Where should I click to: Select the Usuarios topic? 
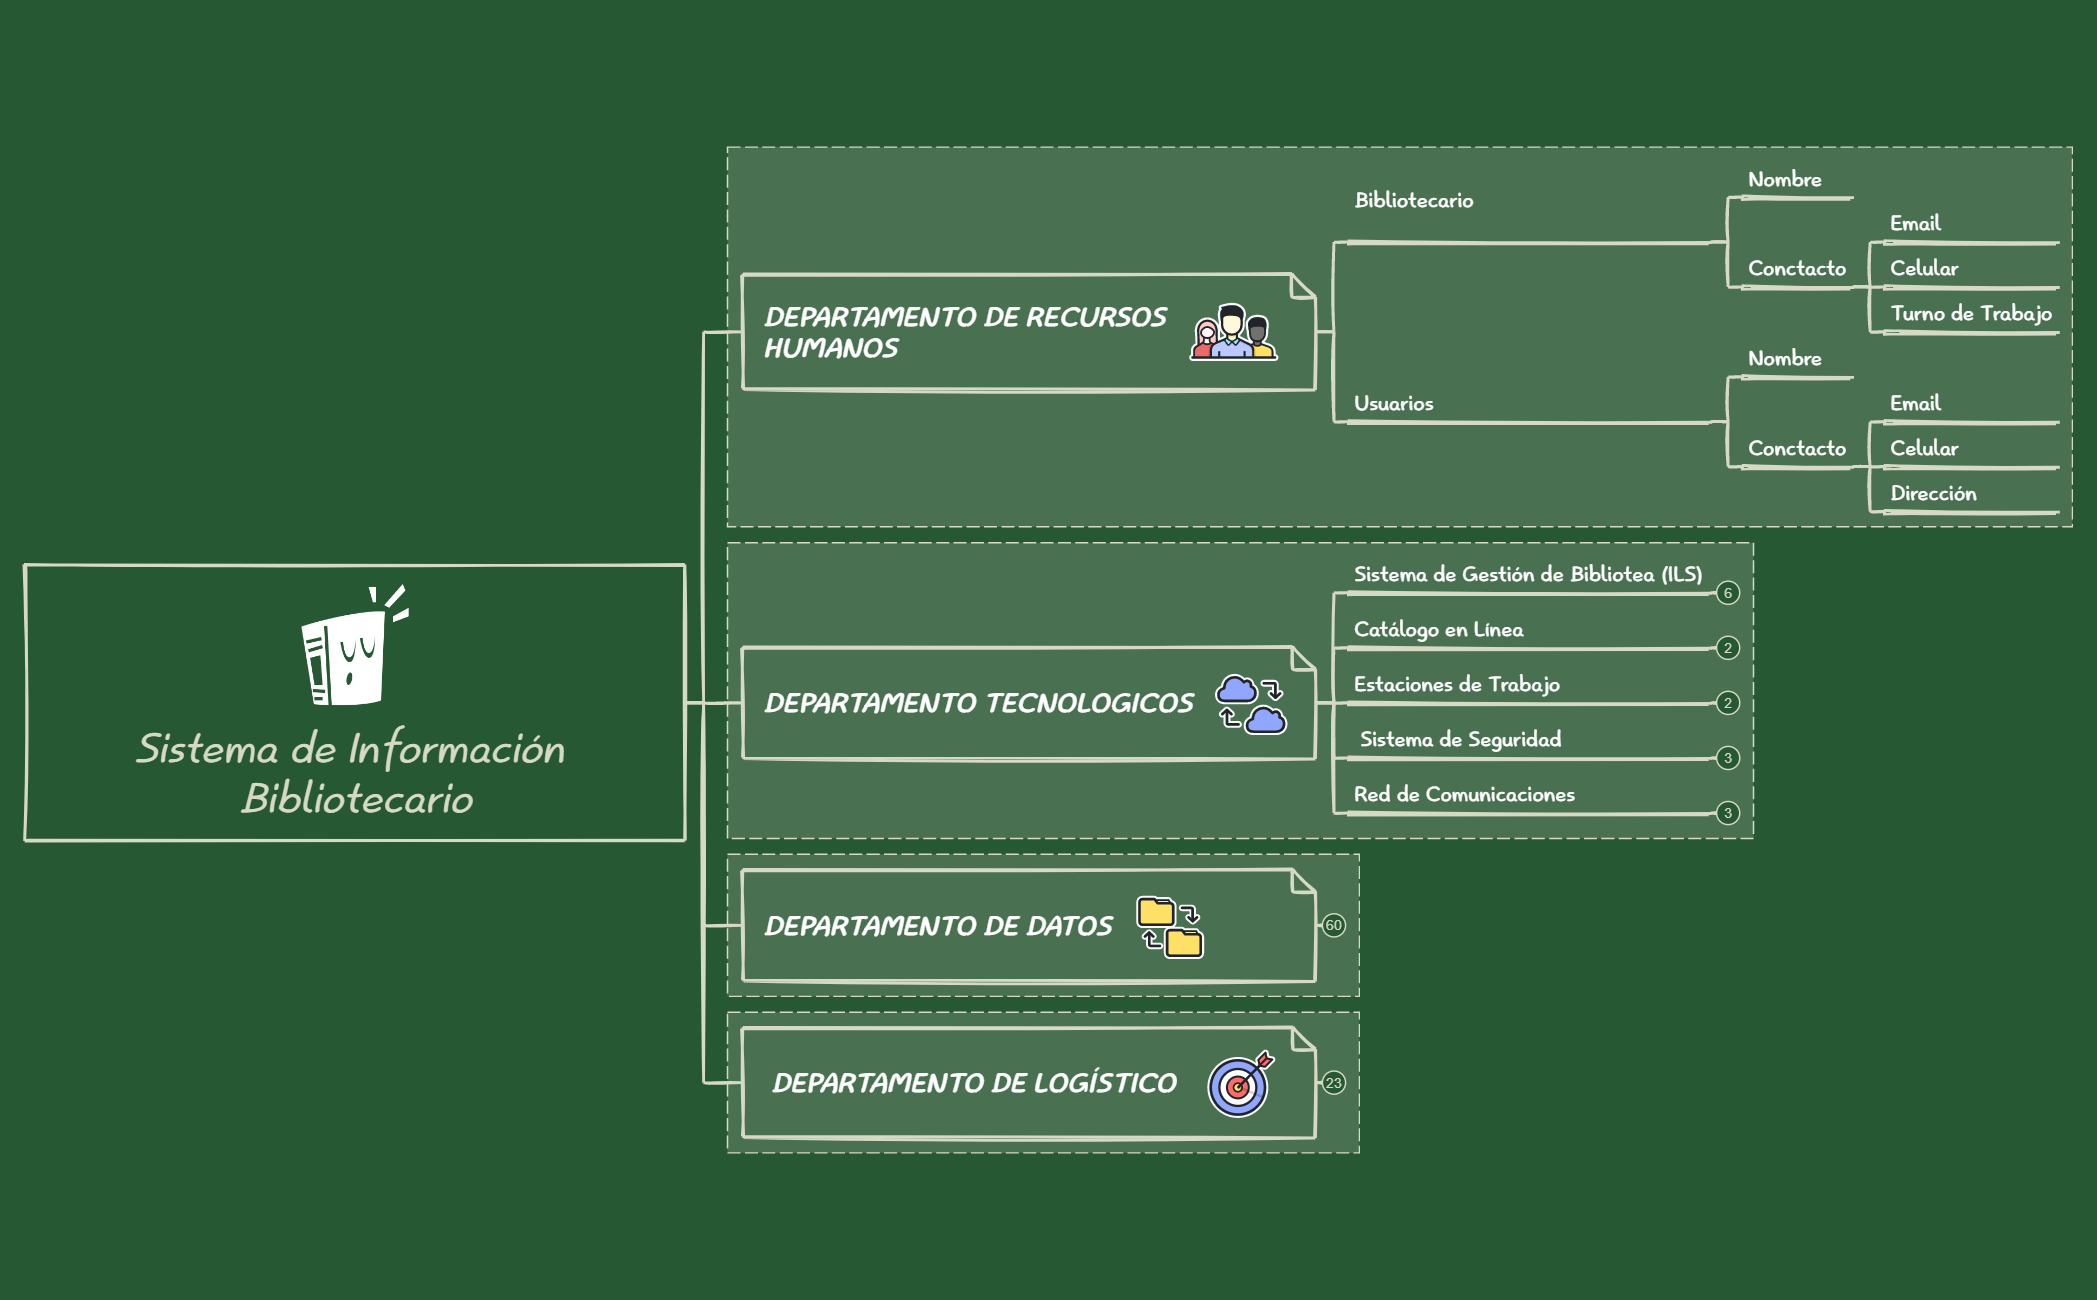[1393, 403]
